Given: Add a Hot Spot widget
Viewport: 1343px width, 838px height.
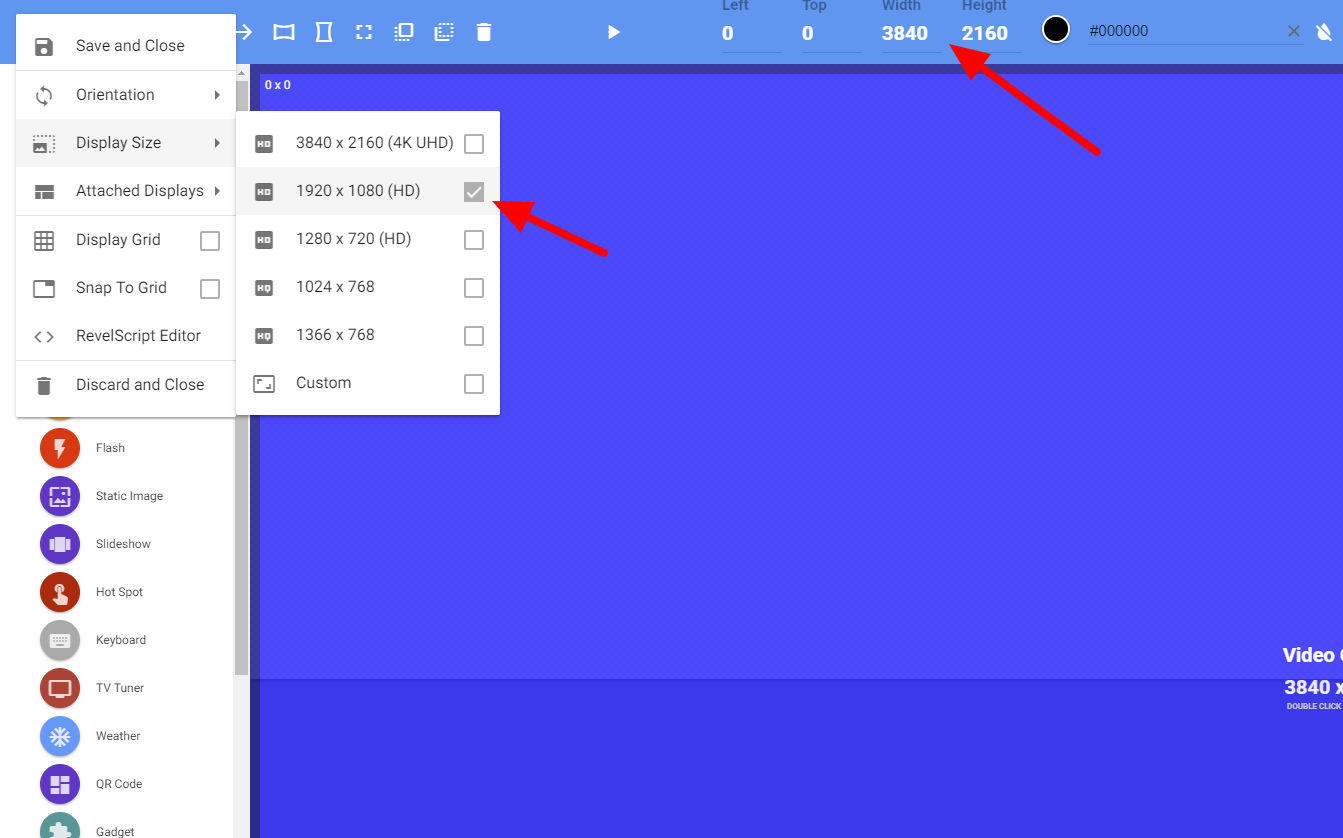Looking at the screenshot, I should (x=59, y=591).
